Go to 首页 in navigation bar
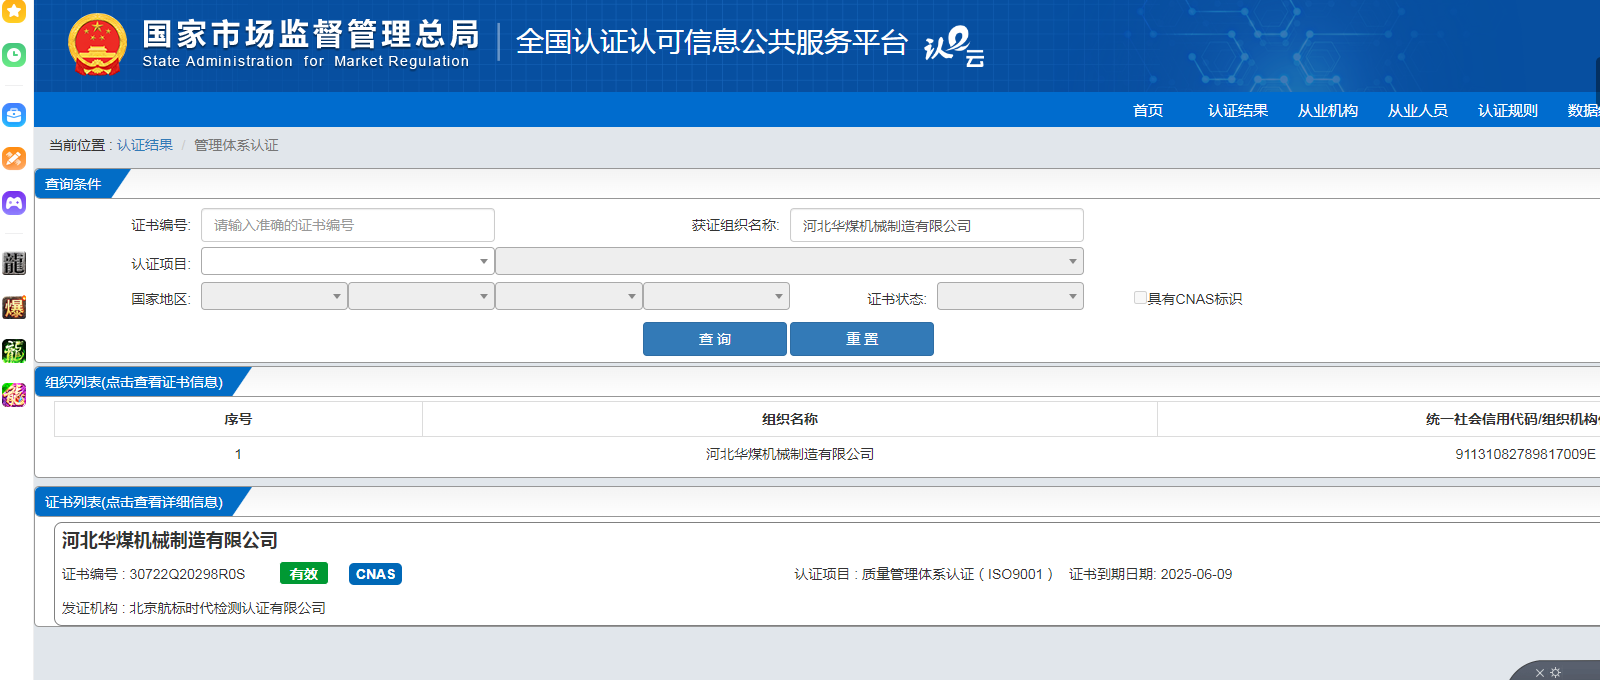This screenshot has width=1600, height=680. (x=1148, y=110)
